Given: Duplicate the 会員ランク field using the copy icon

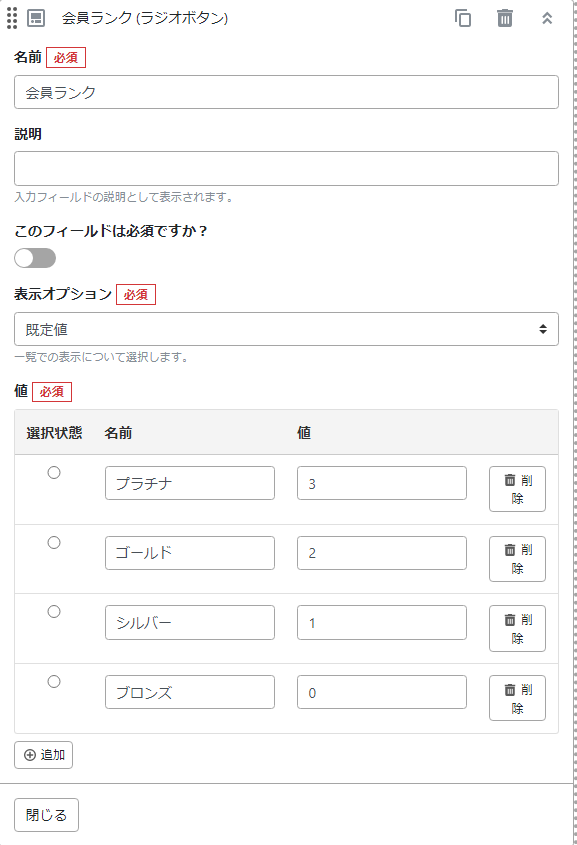Looking at the screenshot, I should 462,17.
